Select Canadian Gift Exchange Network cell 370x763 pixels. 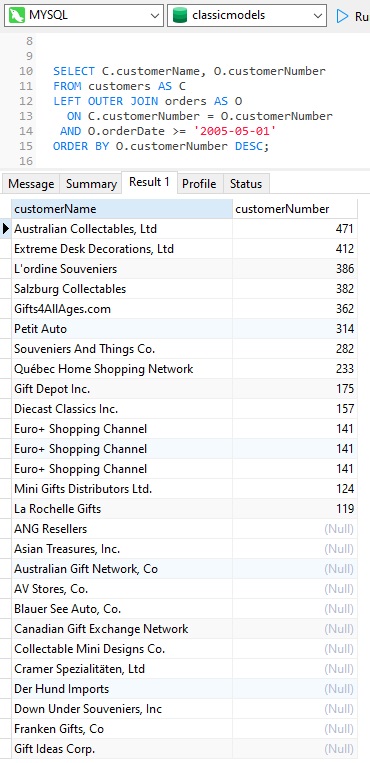122,629
